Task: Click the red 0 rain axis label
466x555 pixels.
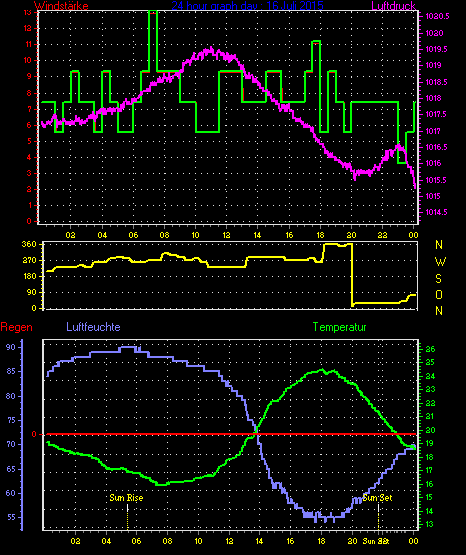Action: coord(34,434)
